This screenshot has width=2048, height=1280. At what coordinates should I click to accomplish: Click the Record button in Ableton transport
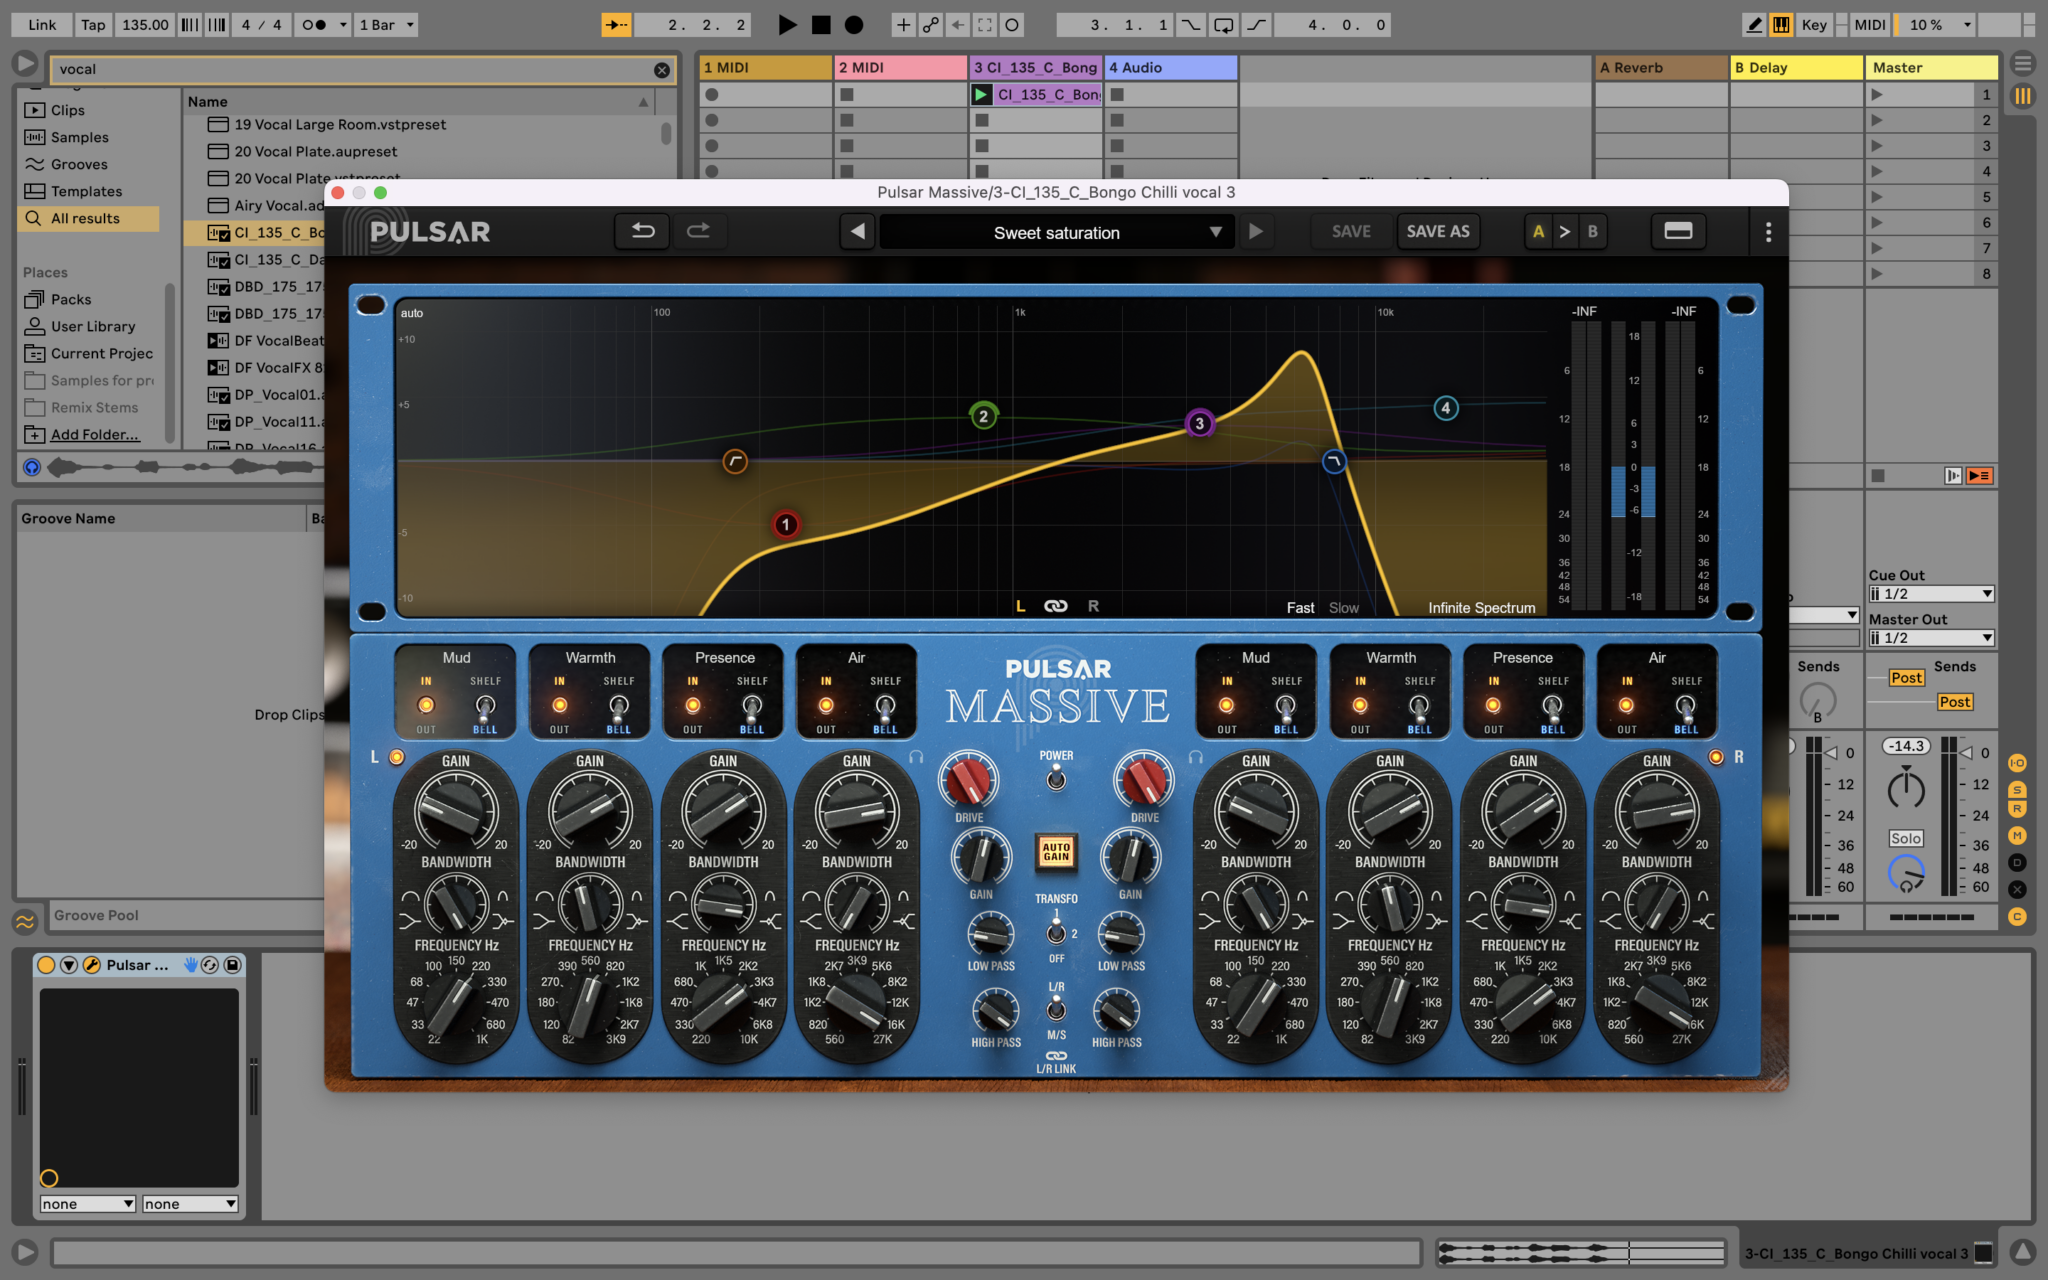coord(854,25)
